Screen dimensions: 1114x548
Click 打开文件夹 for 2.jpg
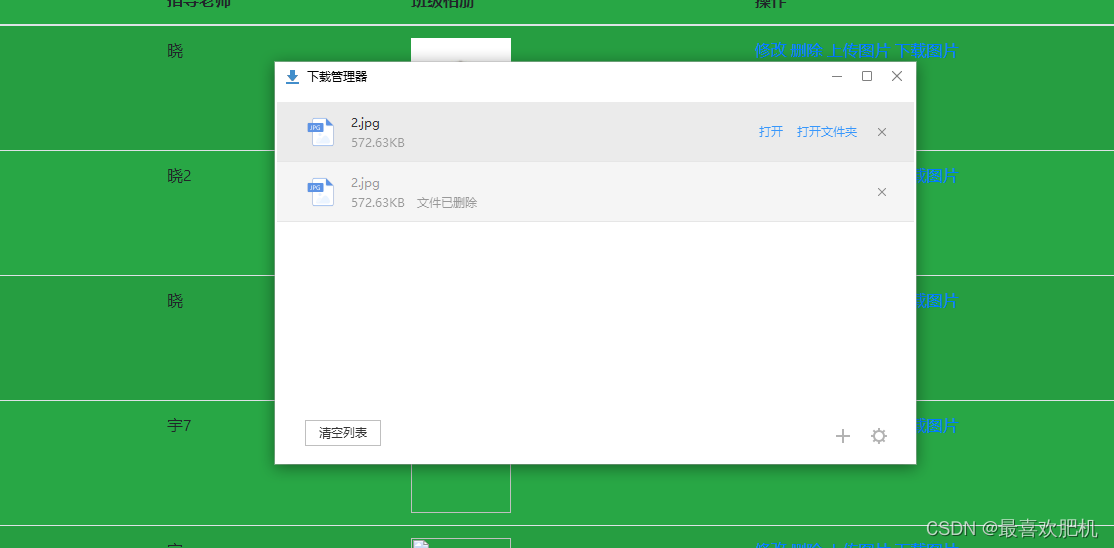[827, 132]
